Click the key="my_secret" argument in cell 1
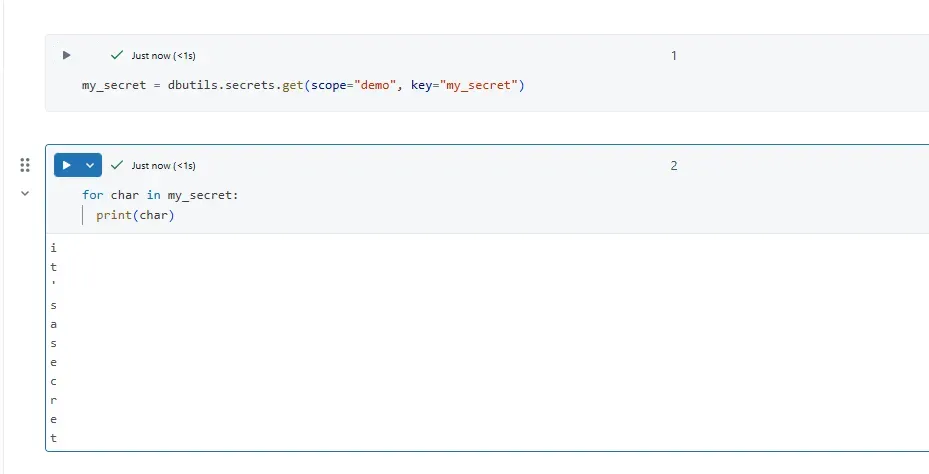Screen dimensions: 929x474 tap(464, 86)
